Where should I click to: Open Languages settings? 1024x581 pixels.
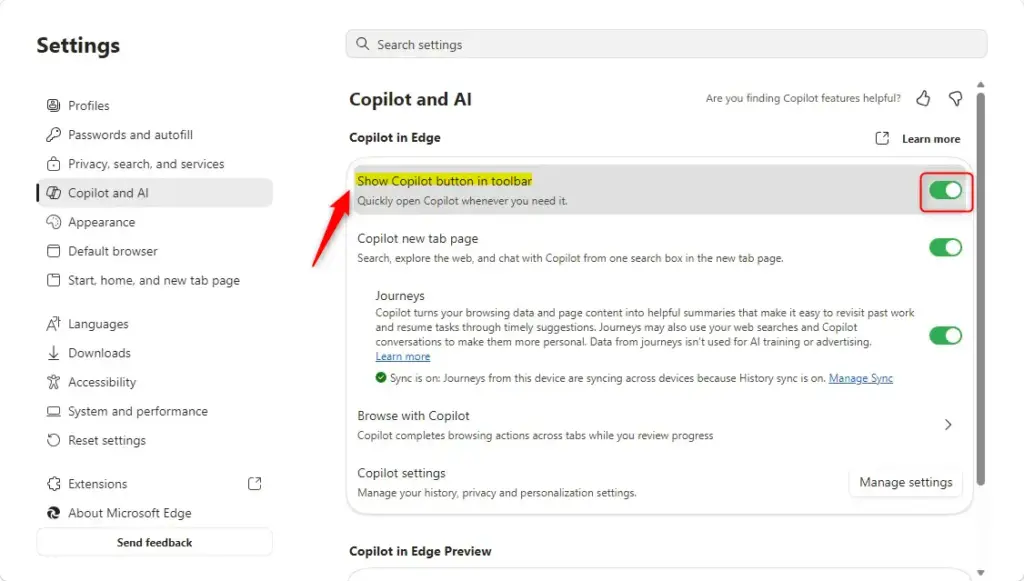pos(155,324)
